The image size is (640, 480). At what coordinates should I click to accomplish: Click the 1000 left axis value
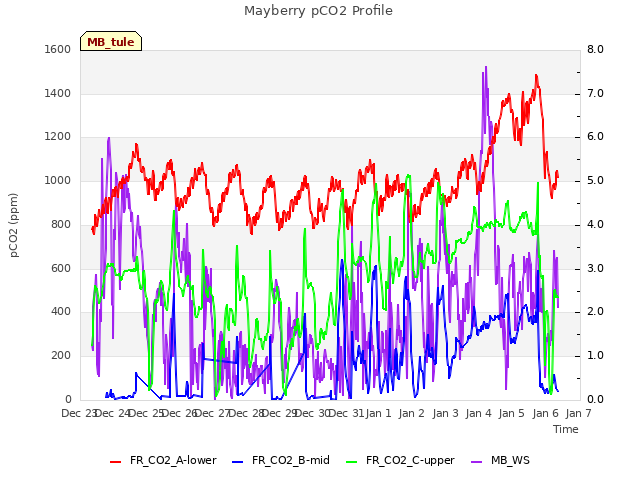58,180
